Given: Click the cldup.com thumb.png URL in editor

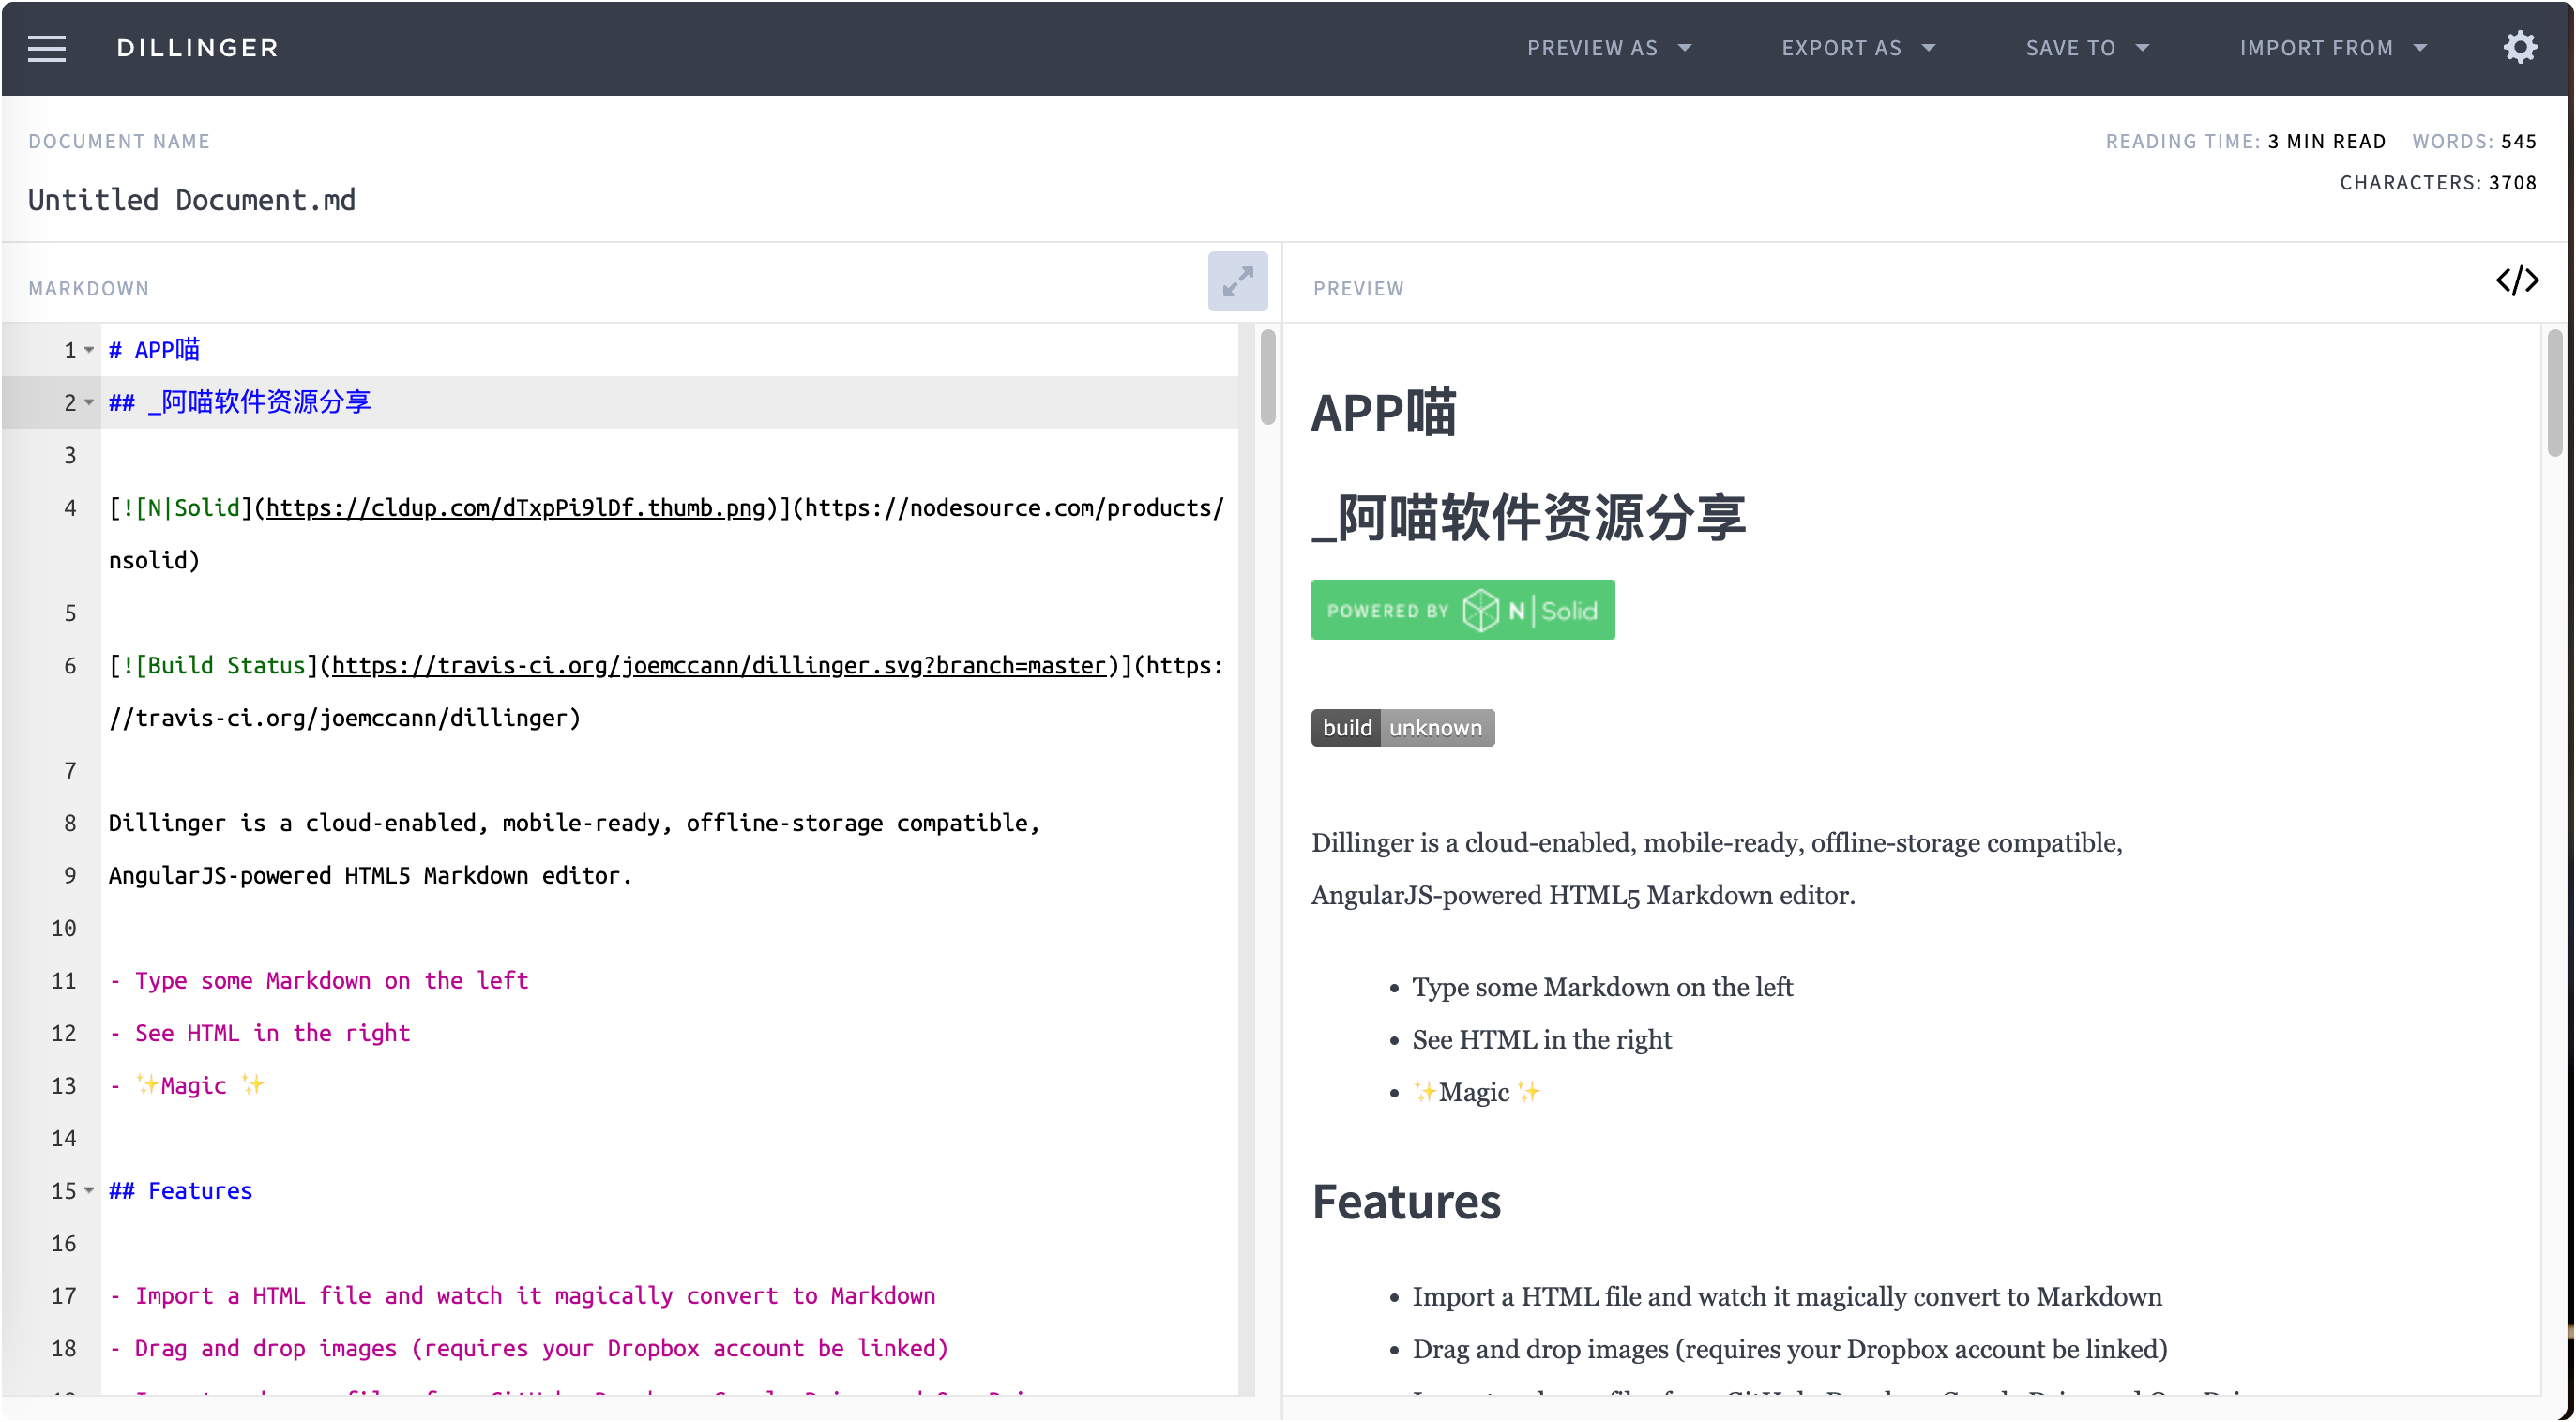Looking at the screenshot, I should pos(515,508).
